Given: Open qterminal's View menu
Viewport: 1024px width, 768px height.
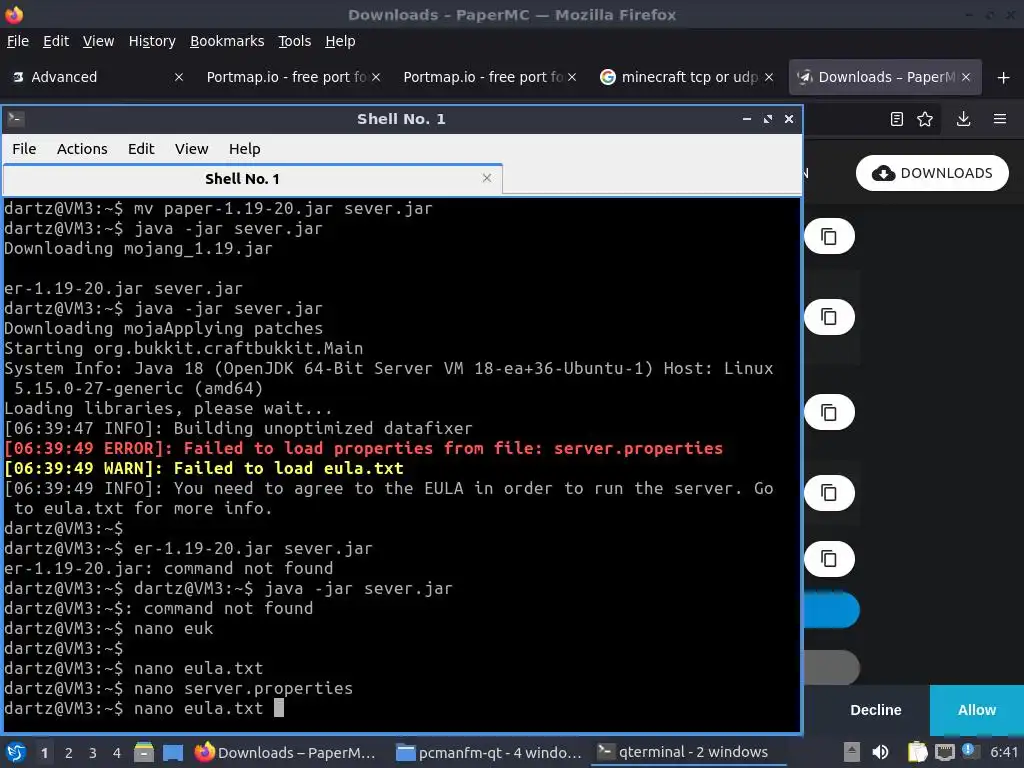Looking at the screenshot, I should 191,149.
